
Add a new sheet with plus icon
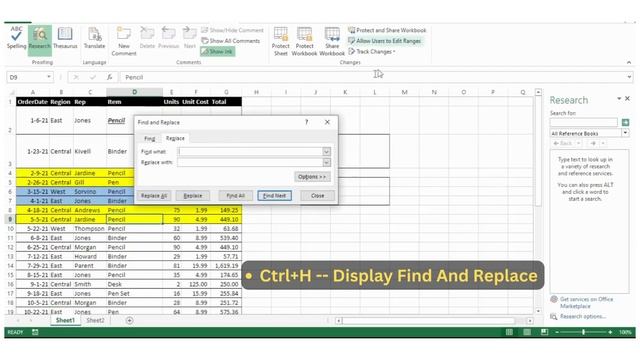(x=129, y=320)
